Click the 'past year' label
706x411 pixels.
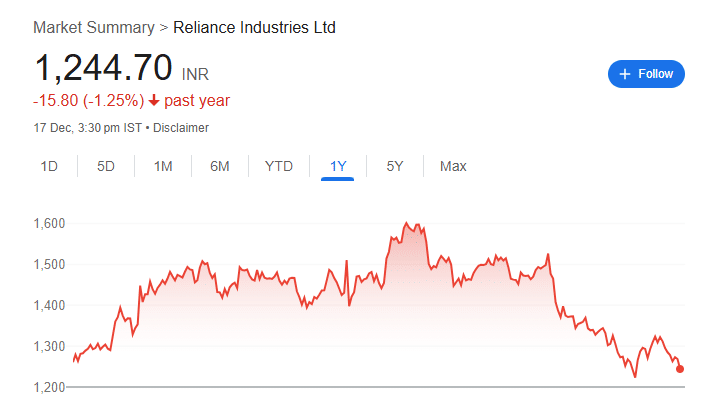pyautogui.click(x=197, y=100)
